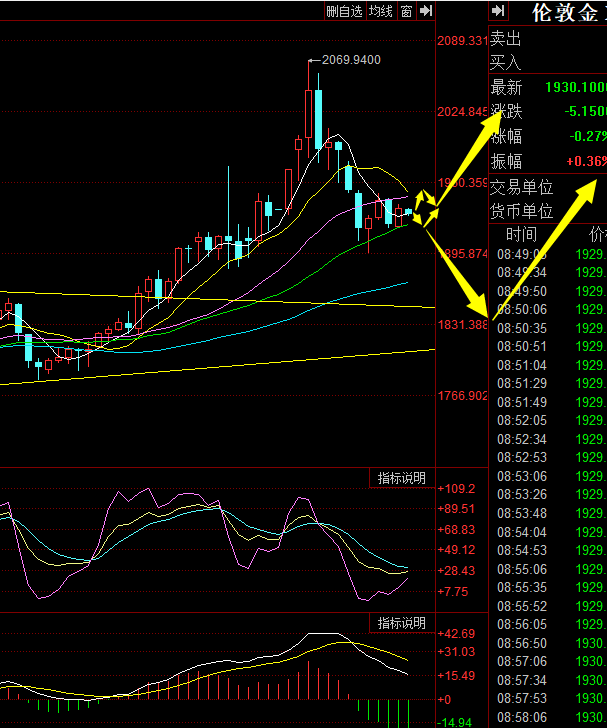Open 指标说明 for the KDJ indicator pane
Screen dimensions: 607x728
click(402, 478)
